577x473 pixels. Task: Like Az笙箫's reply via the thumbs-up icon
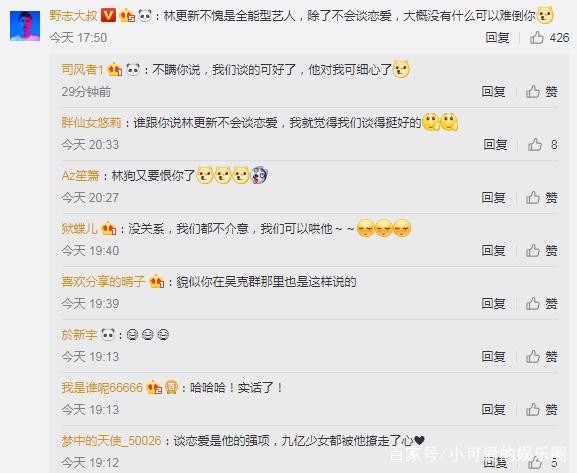533,198
